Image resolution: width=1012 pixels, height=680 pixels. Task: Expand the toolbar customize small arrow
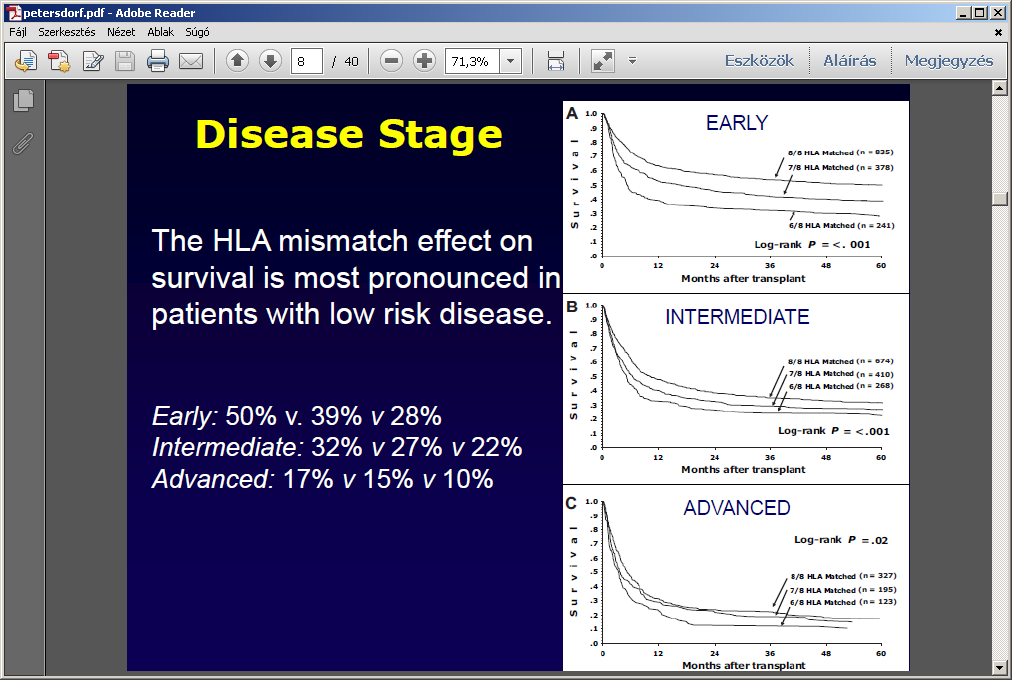pos(632,61)
